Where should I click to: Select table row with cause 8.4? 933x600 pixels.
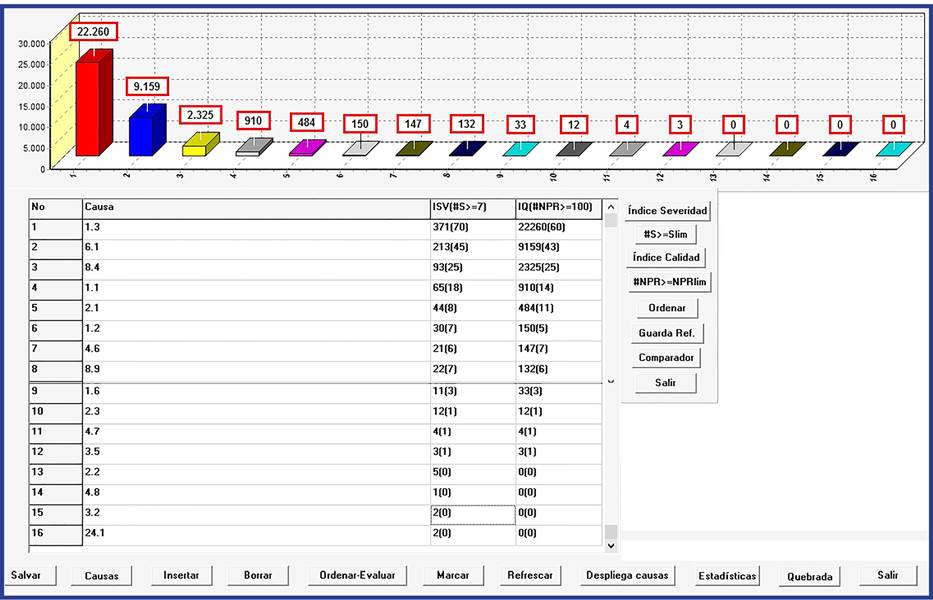click(255, 269)
